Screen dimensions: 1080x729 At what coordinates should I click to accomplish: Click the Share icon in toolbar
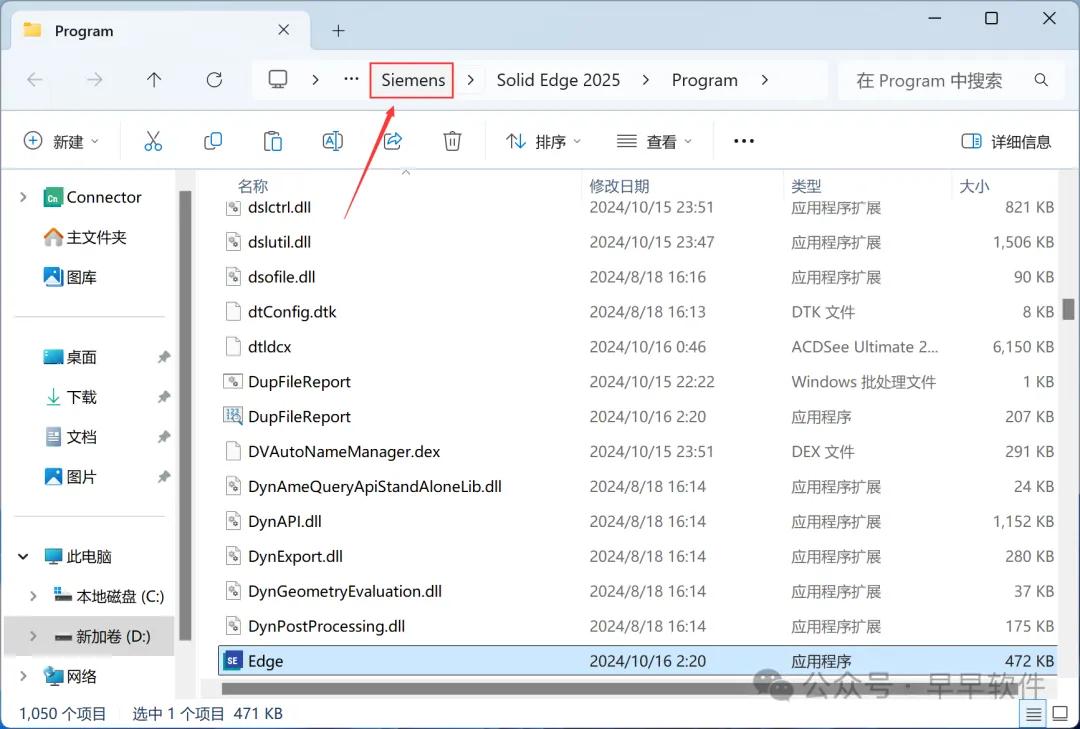pyautogui.click(x=393, y=141)
